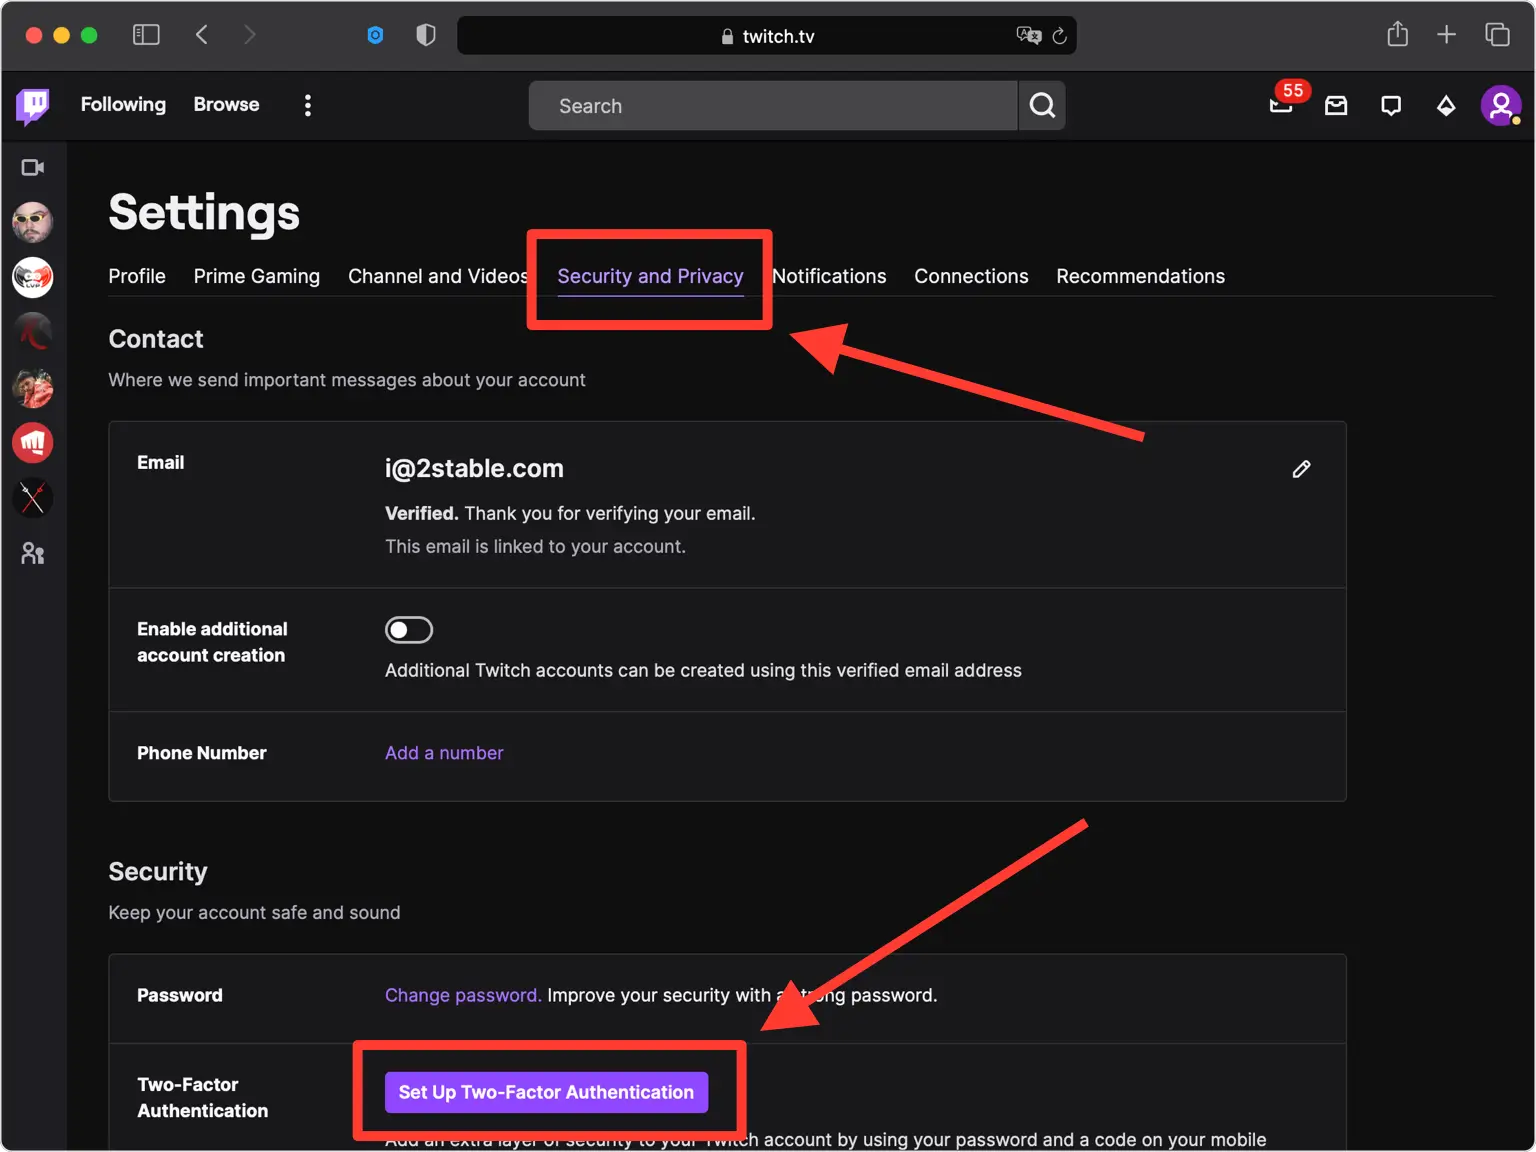This screenshot has height=1152, width=1536.
Task: Open the red fist logo channel in sidebar
Action: [33, 443]
